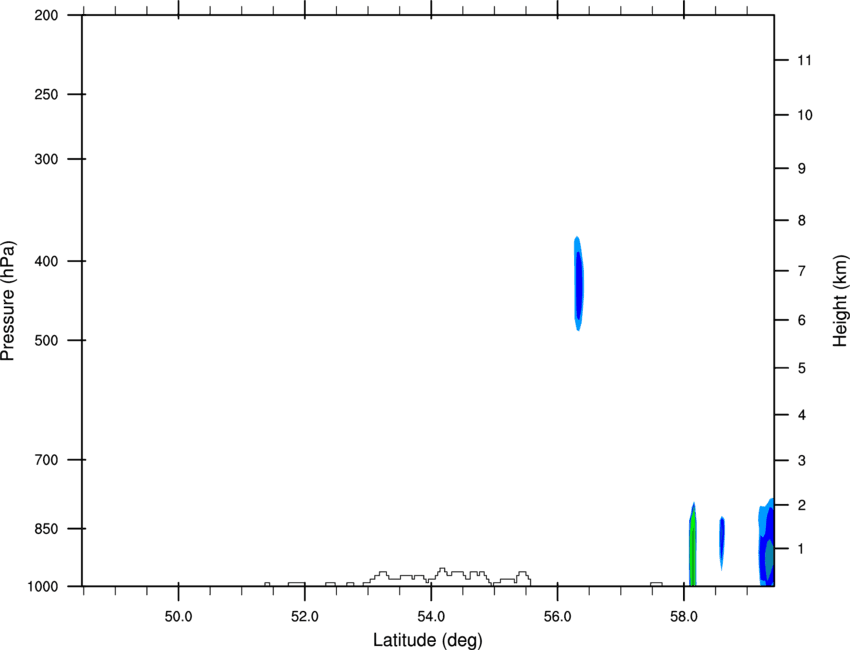
Task: Click the Pressure (hPa) axis title
Action: coord(8,301)
